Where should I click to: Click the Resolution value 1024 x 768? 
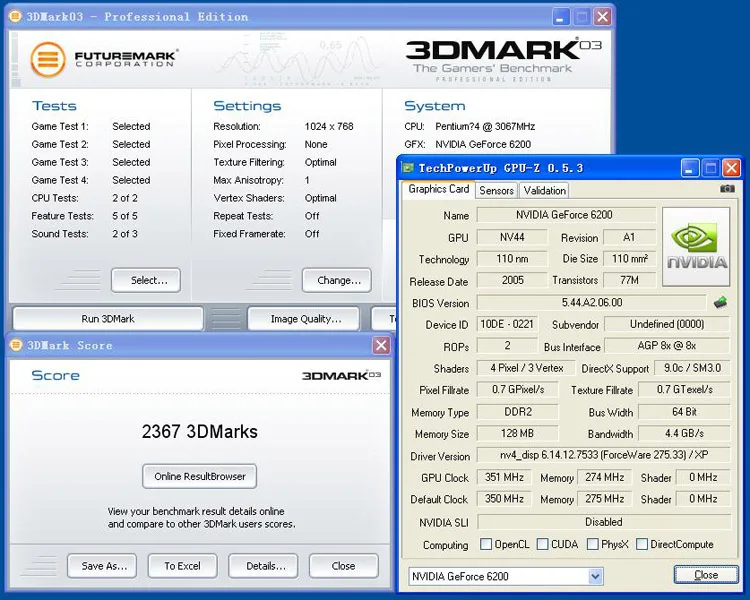tap(329, 126)
